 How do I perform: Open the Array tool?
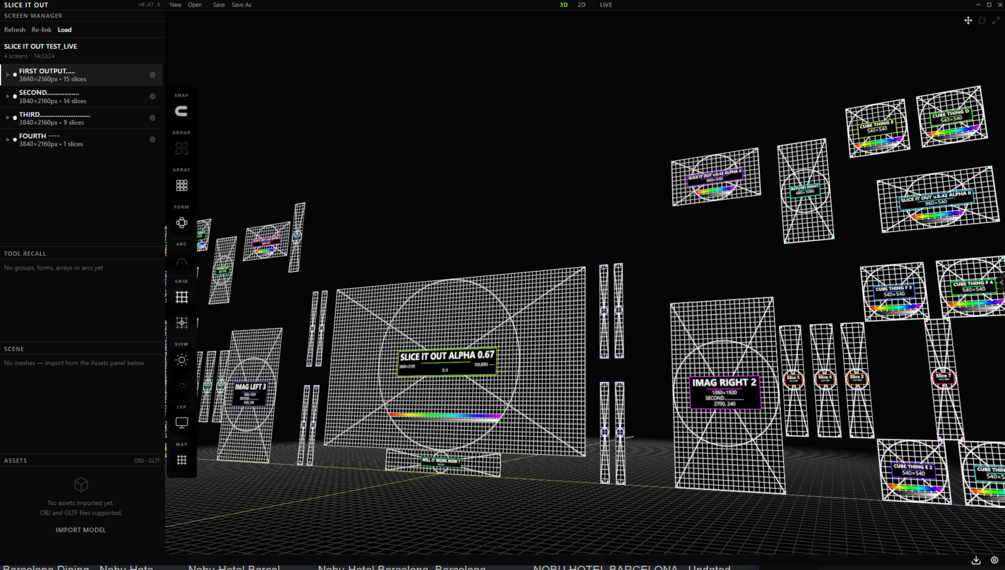click(x=181, y=185)
